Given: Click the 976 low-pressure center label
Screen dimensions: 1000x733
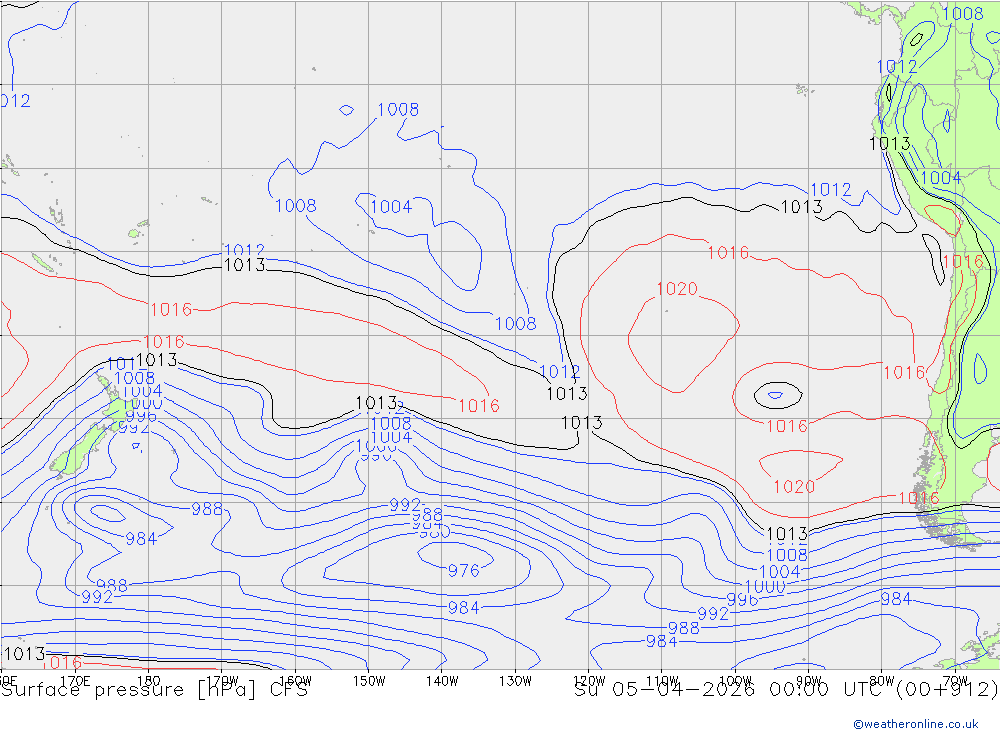Looking at the screenshot, I should point(464,570).
